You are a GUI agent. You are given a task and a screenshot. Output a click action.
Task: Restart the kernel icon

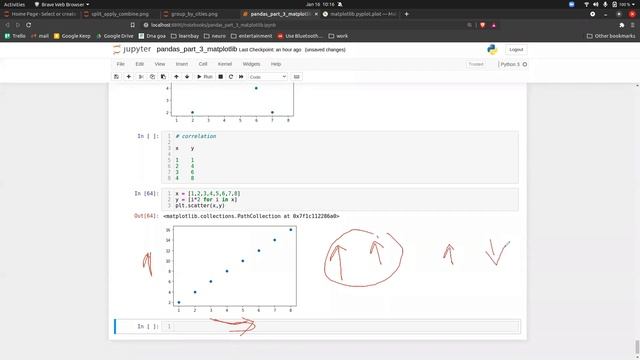(x=231, y=77)
